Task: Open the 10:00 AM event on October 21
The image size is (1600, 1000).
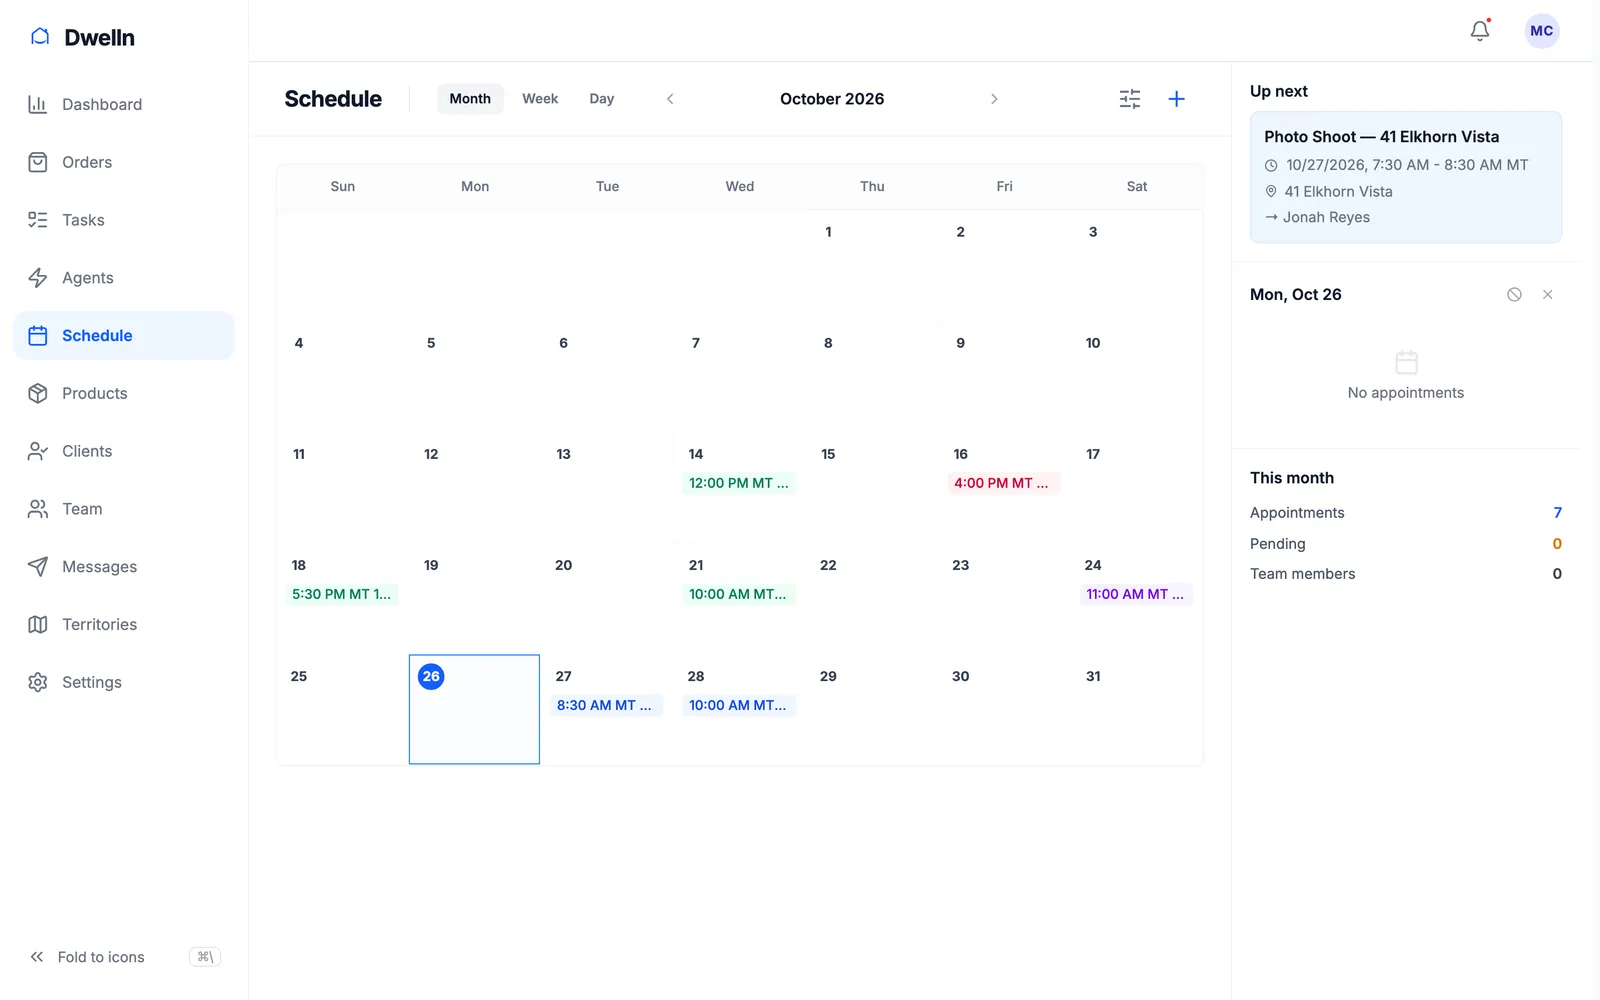Action: pyautogui.click(x=739, y=594)
